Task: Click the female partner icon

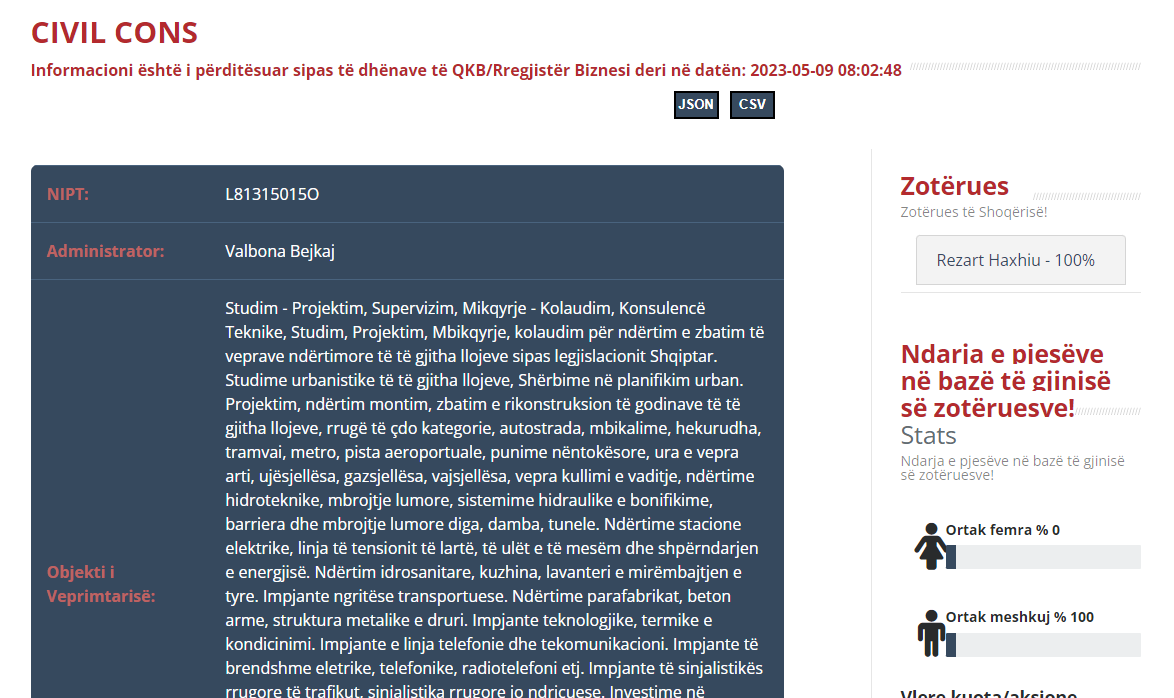Action: (x=929, y=546)
